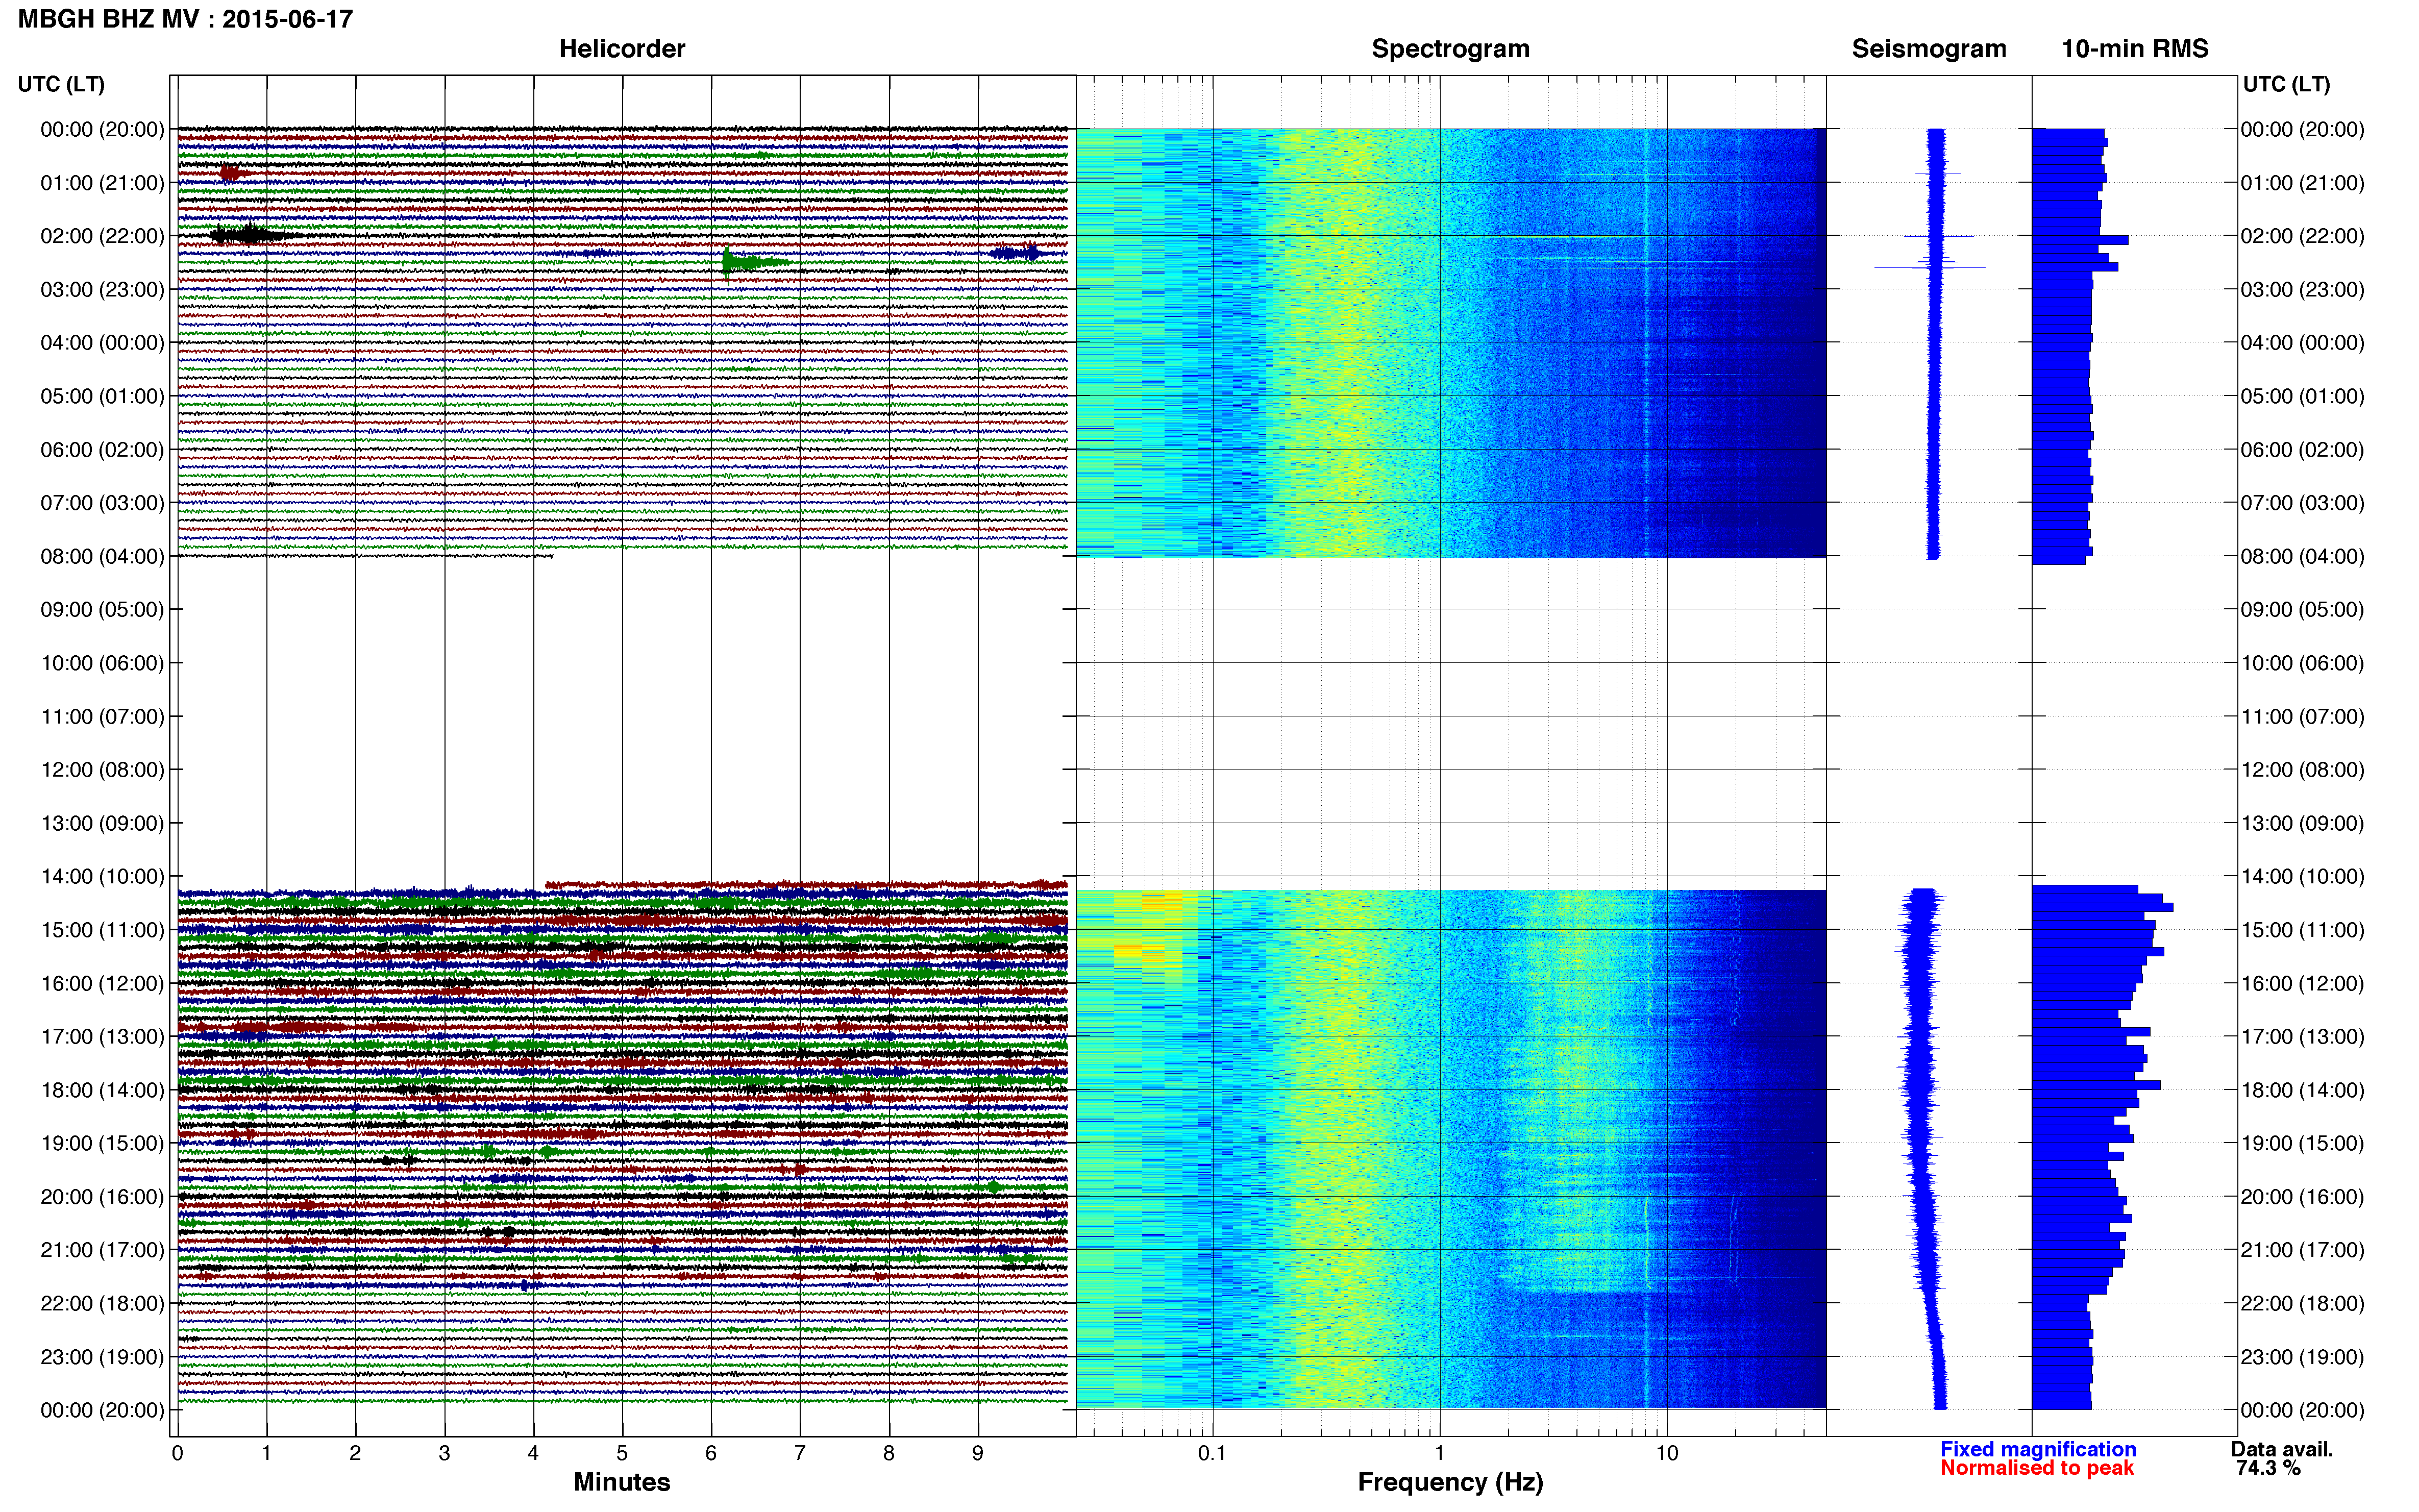
Task: Click the 'Minutes' x-axis label
Action: coord(621,1482)
